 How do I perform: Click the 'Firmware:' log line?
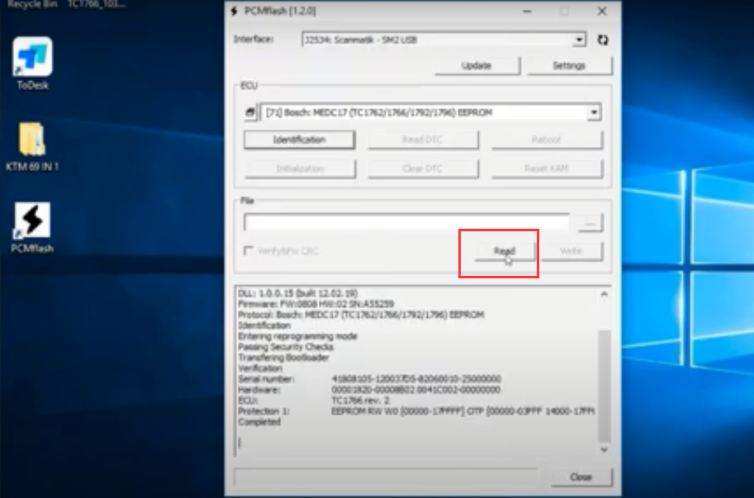point(316,304)
